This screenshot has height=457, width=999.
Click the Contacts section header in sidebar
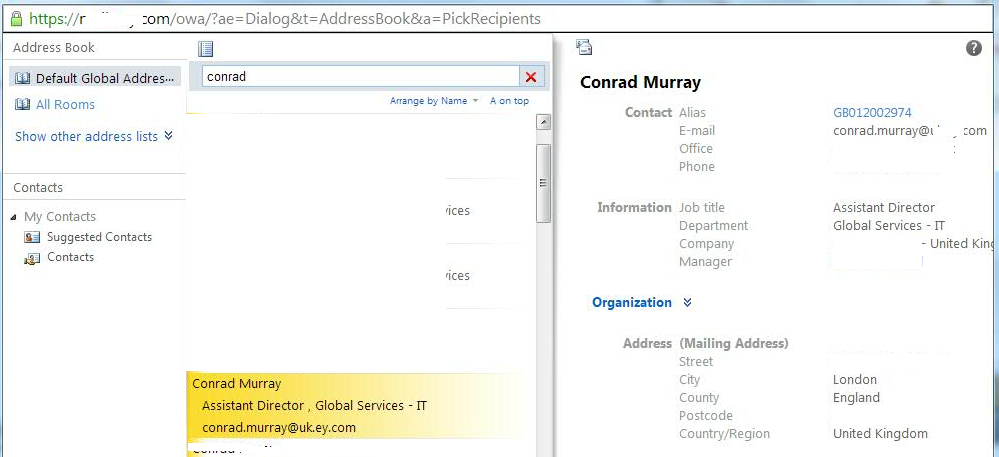click(x=38, y=188)
